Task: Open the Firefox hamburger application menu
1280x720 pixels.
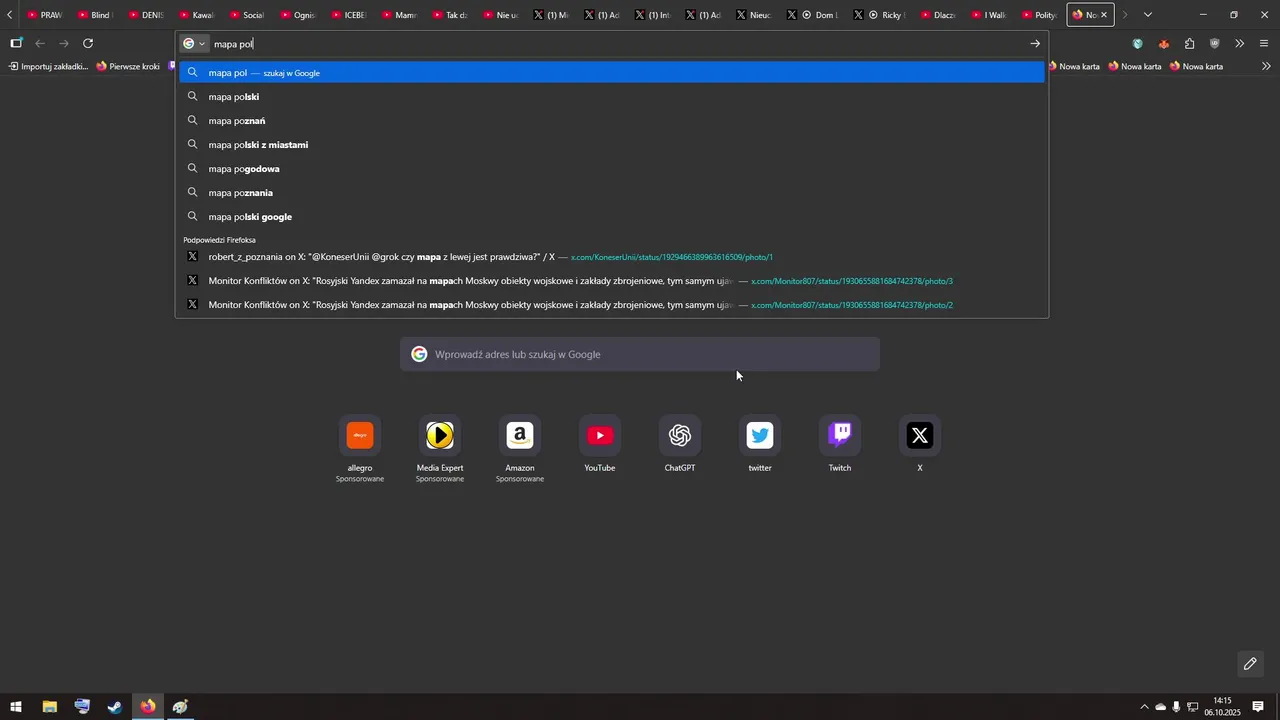Action: (x=1264, y=43)
